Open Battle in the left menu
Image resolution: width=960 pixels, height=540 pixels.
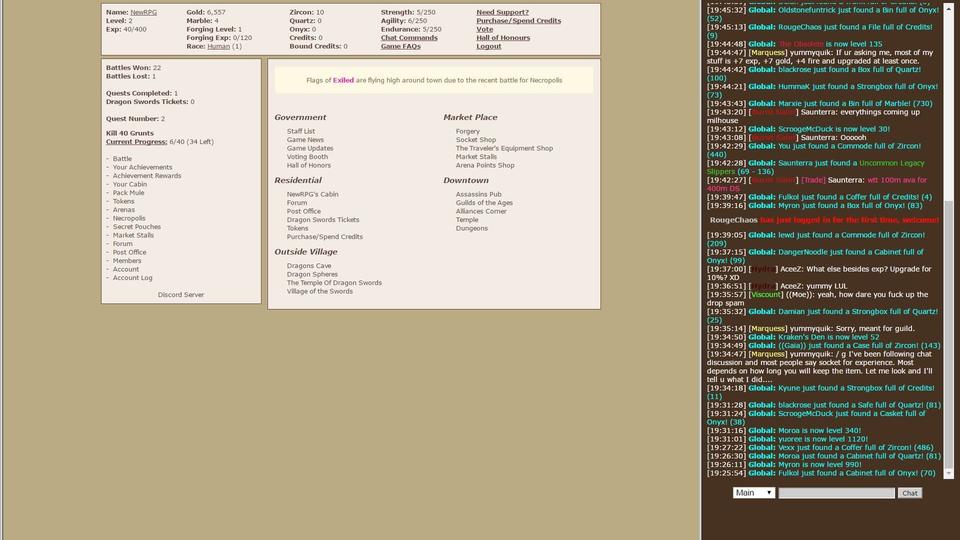coord(122,159)
